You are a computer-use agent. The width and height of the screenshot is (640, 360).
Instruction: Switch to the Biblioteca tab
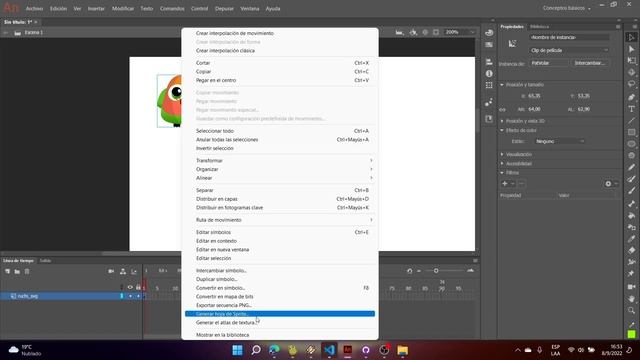coord(539,27)
